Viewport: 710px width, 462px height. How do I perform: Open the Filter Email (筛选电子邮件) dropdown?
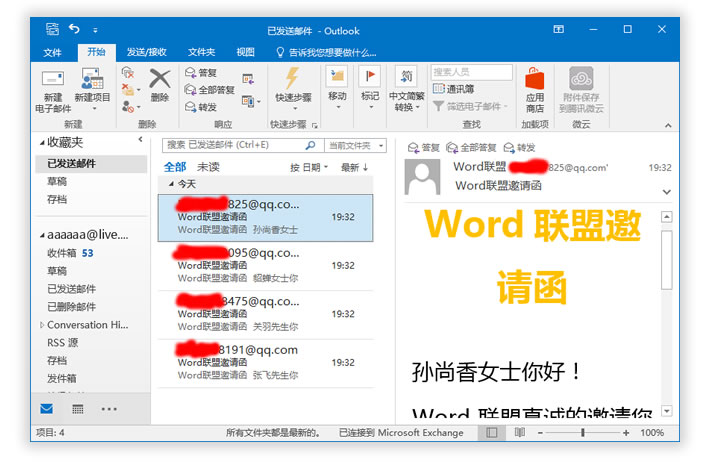[x=470, y=106]
